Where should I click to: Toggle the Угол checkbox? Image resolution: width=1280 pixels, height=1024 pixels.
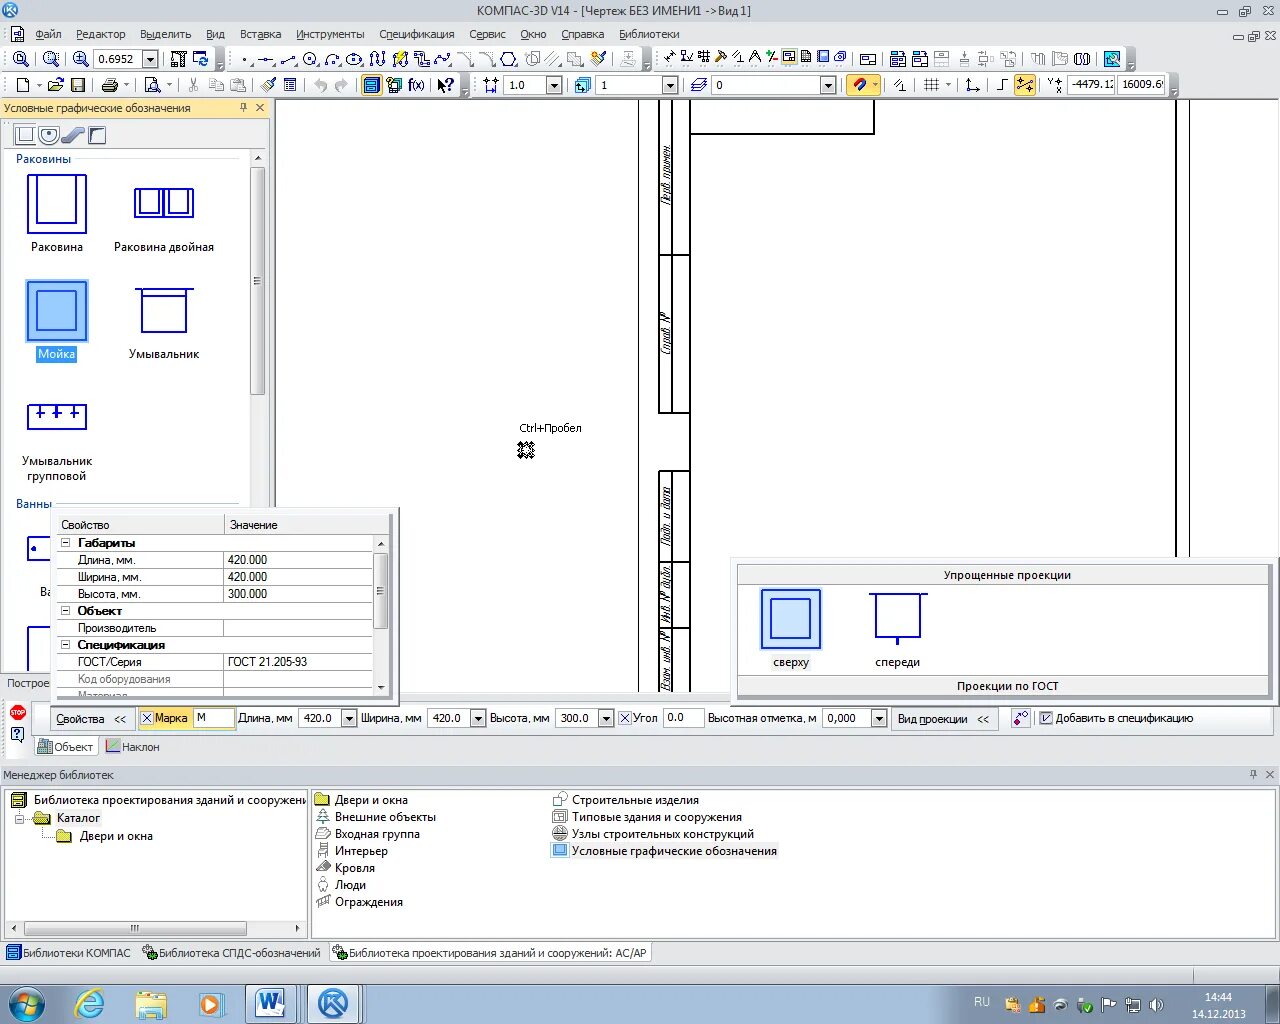coord(625,718)
